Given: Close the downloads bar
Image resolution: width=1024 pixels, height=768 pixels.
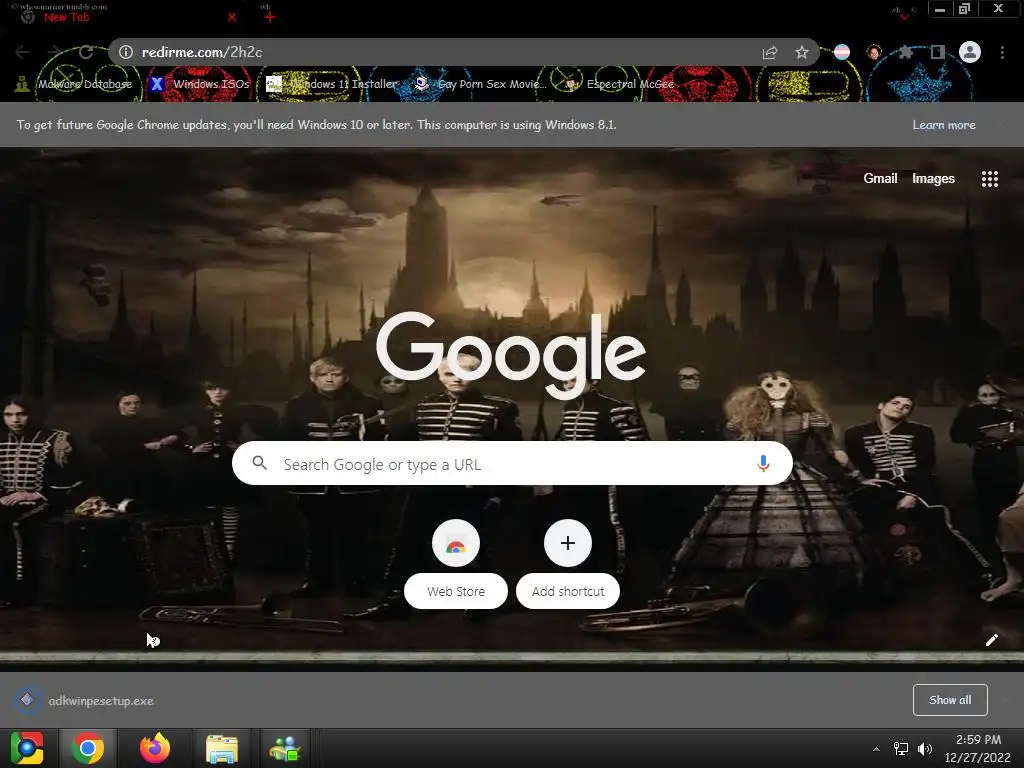Looking at the screenshot, I should click(1005, 700).
